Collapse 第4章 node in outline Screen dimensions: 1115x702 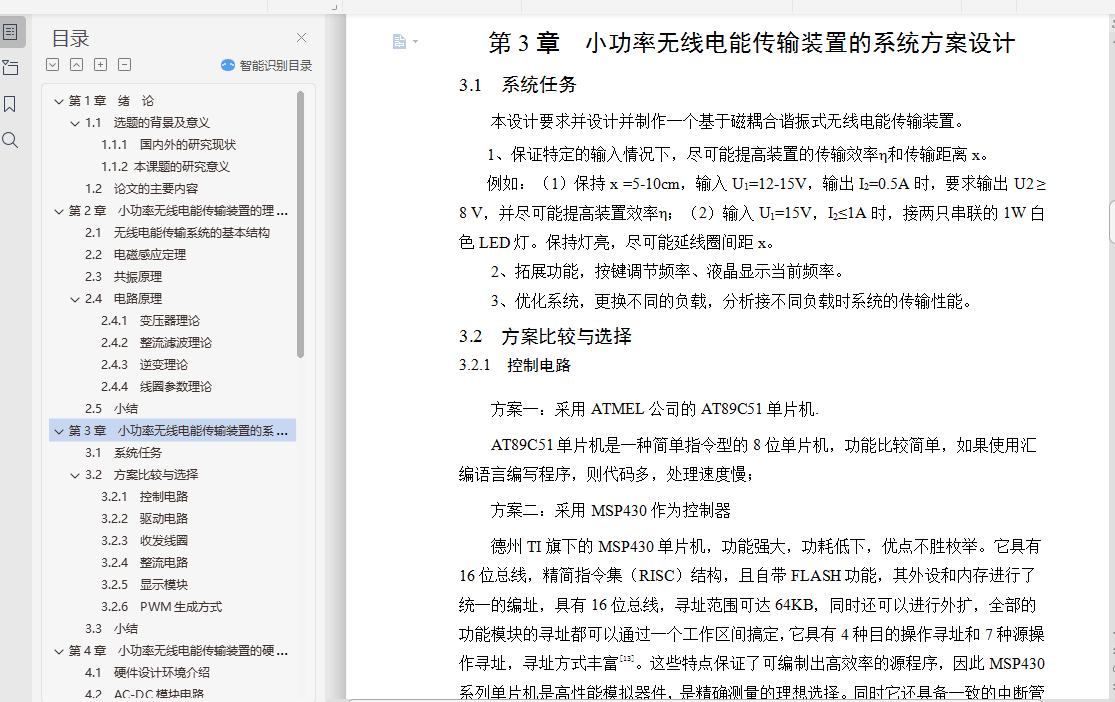click(x=59, y=651)
